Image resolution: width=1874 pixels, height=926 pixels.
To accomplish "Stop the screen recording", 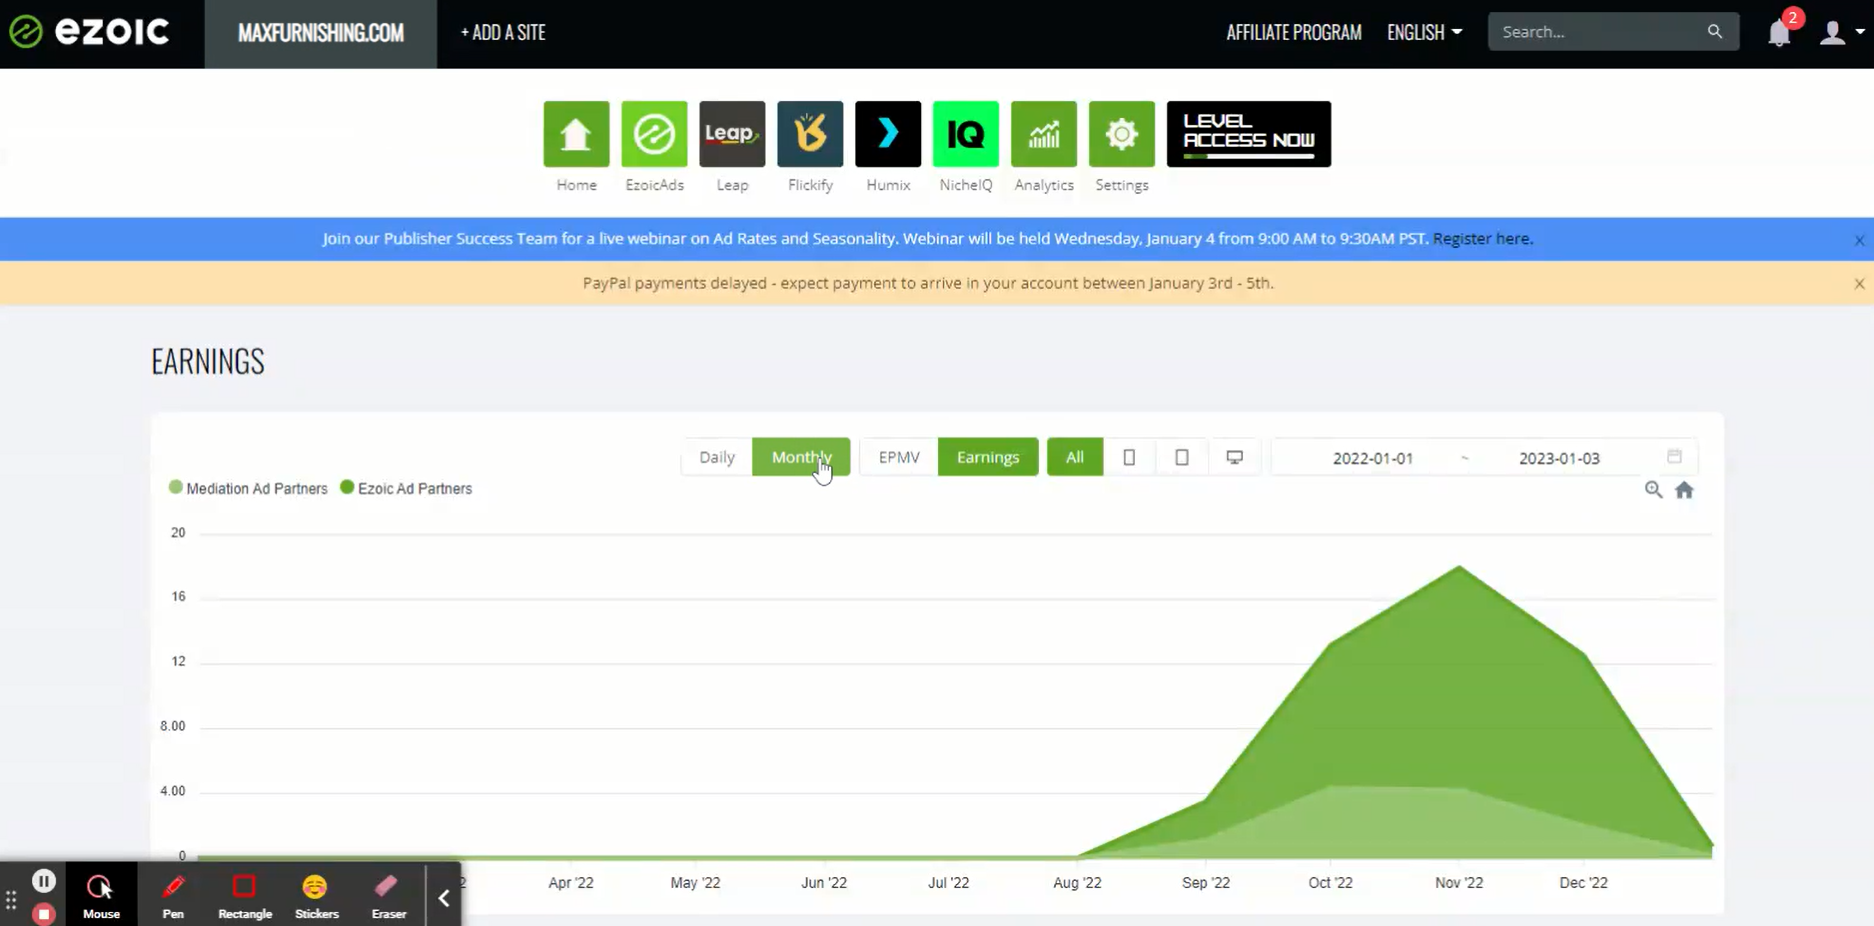I will coord(43,914).
